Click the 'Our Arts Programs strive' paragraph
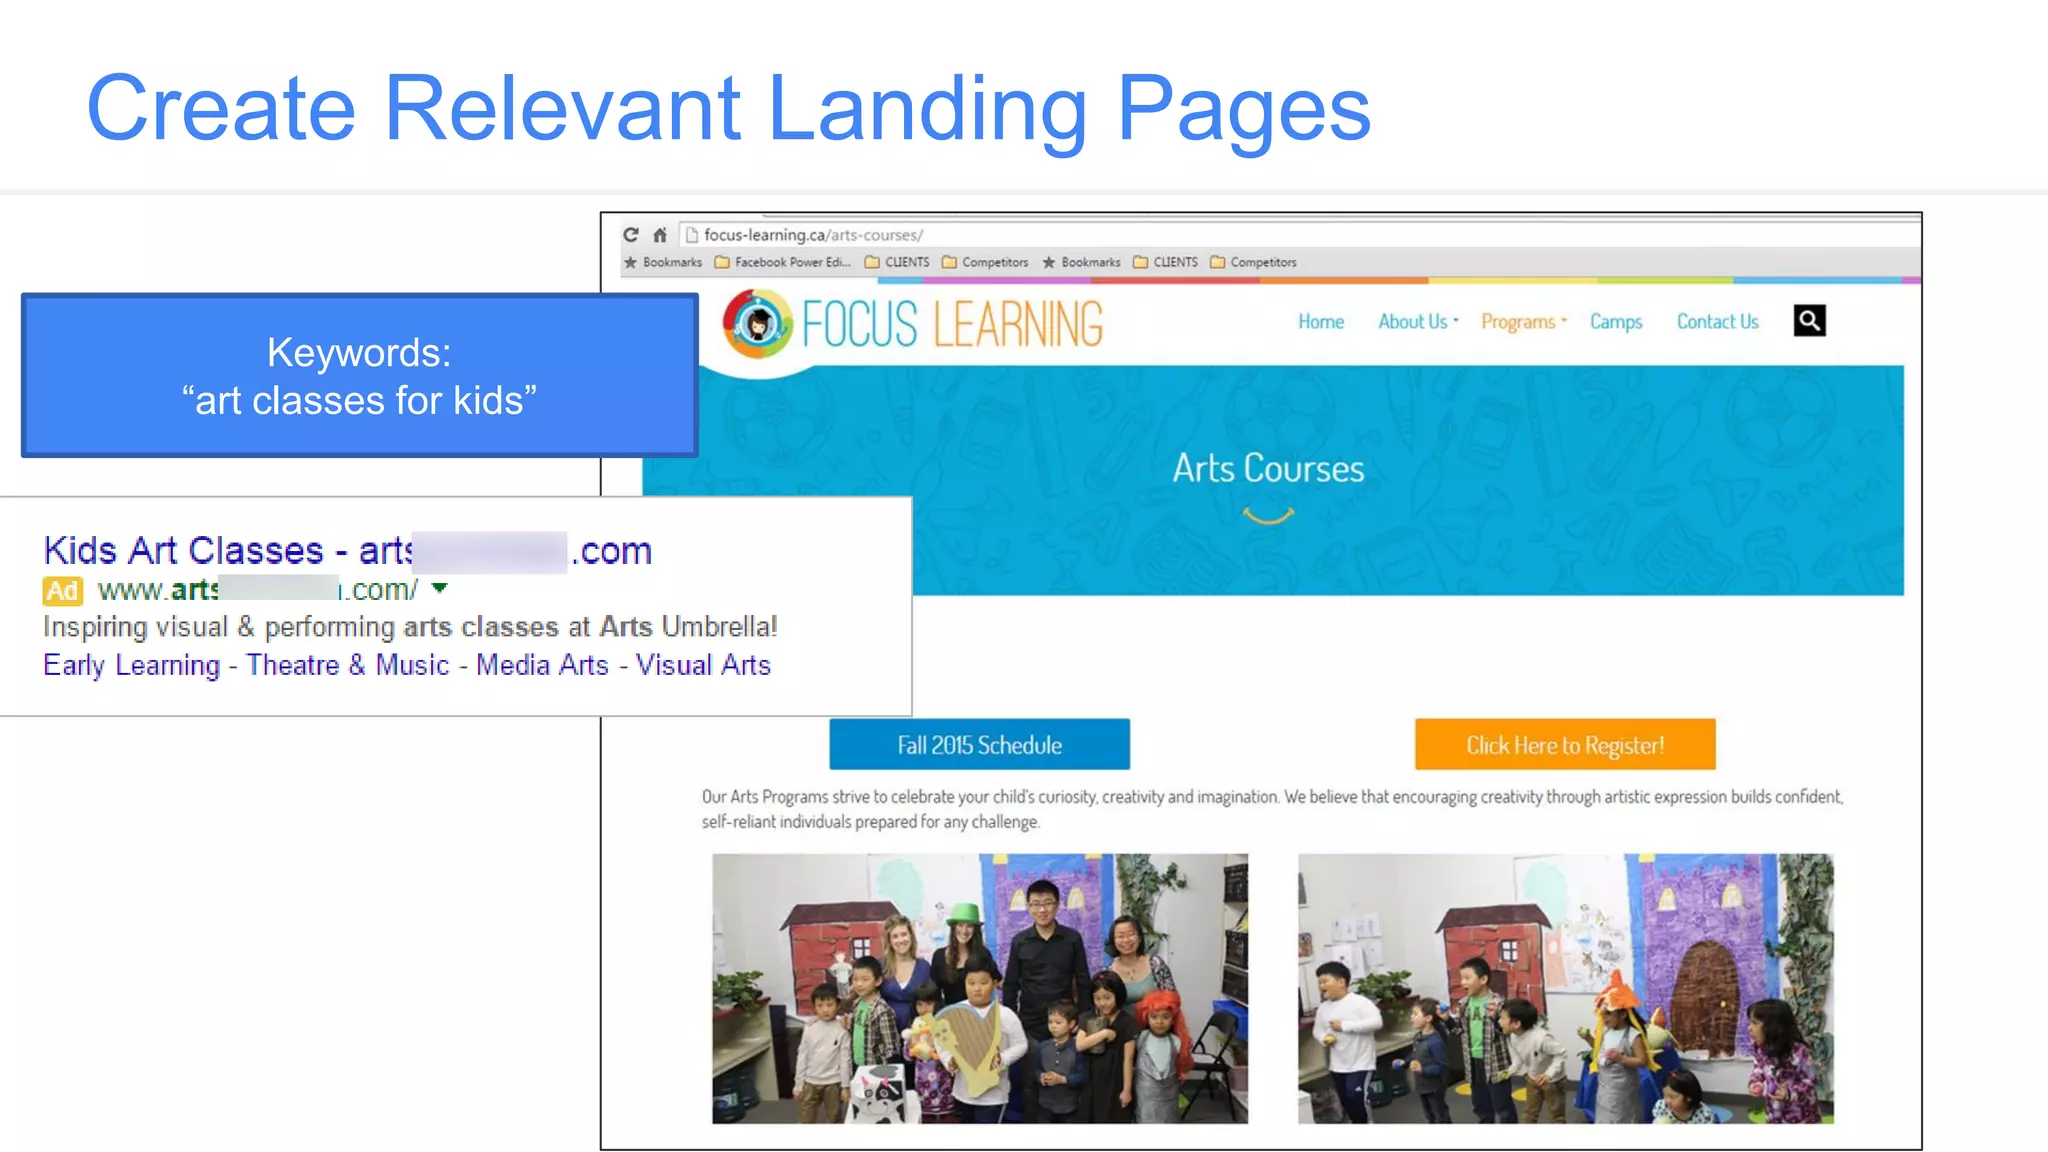 1272,809
